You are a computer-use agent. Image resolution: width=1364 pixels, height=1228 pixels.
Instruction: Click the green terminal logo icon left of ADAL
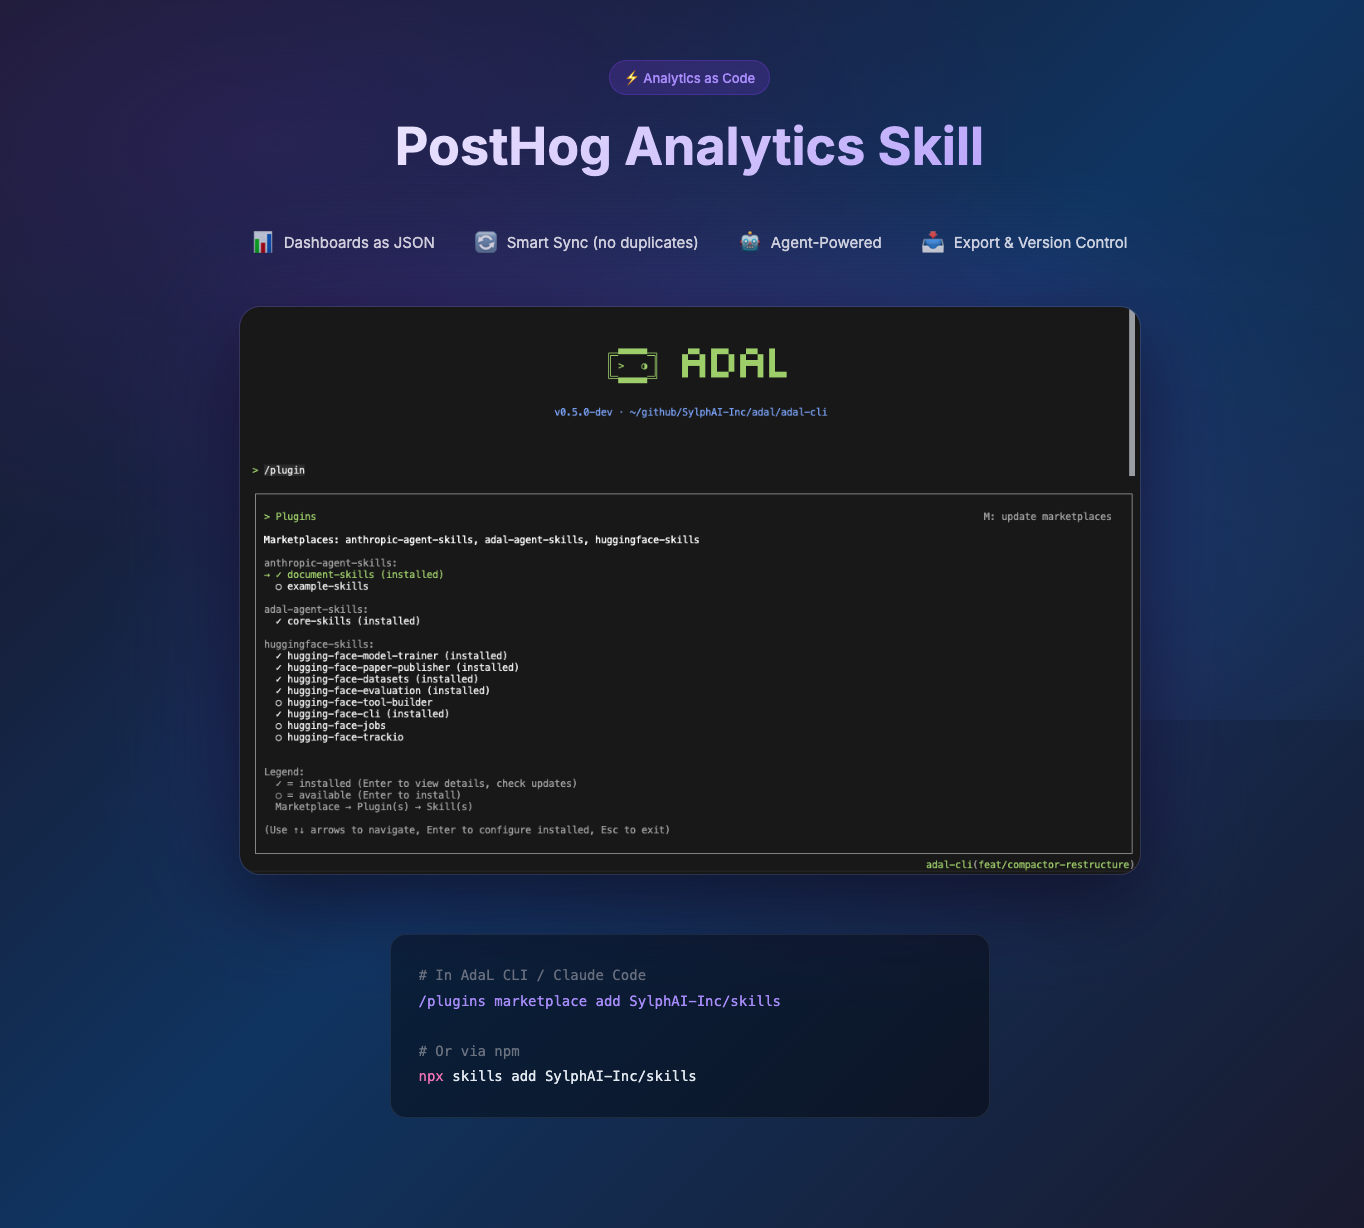633,366
